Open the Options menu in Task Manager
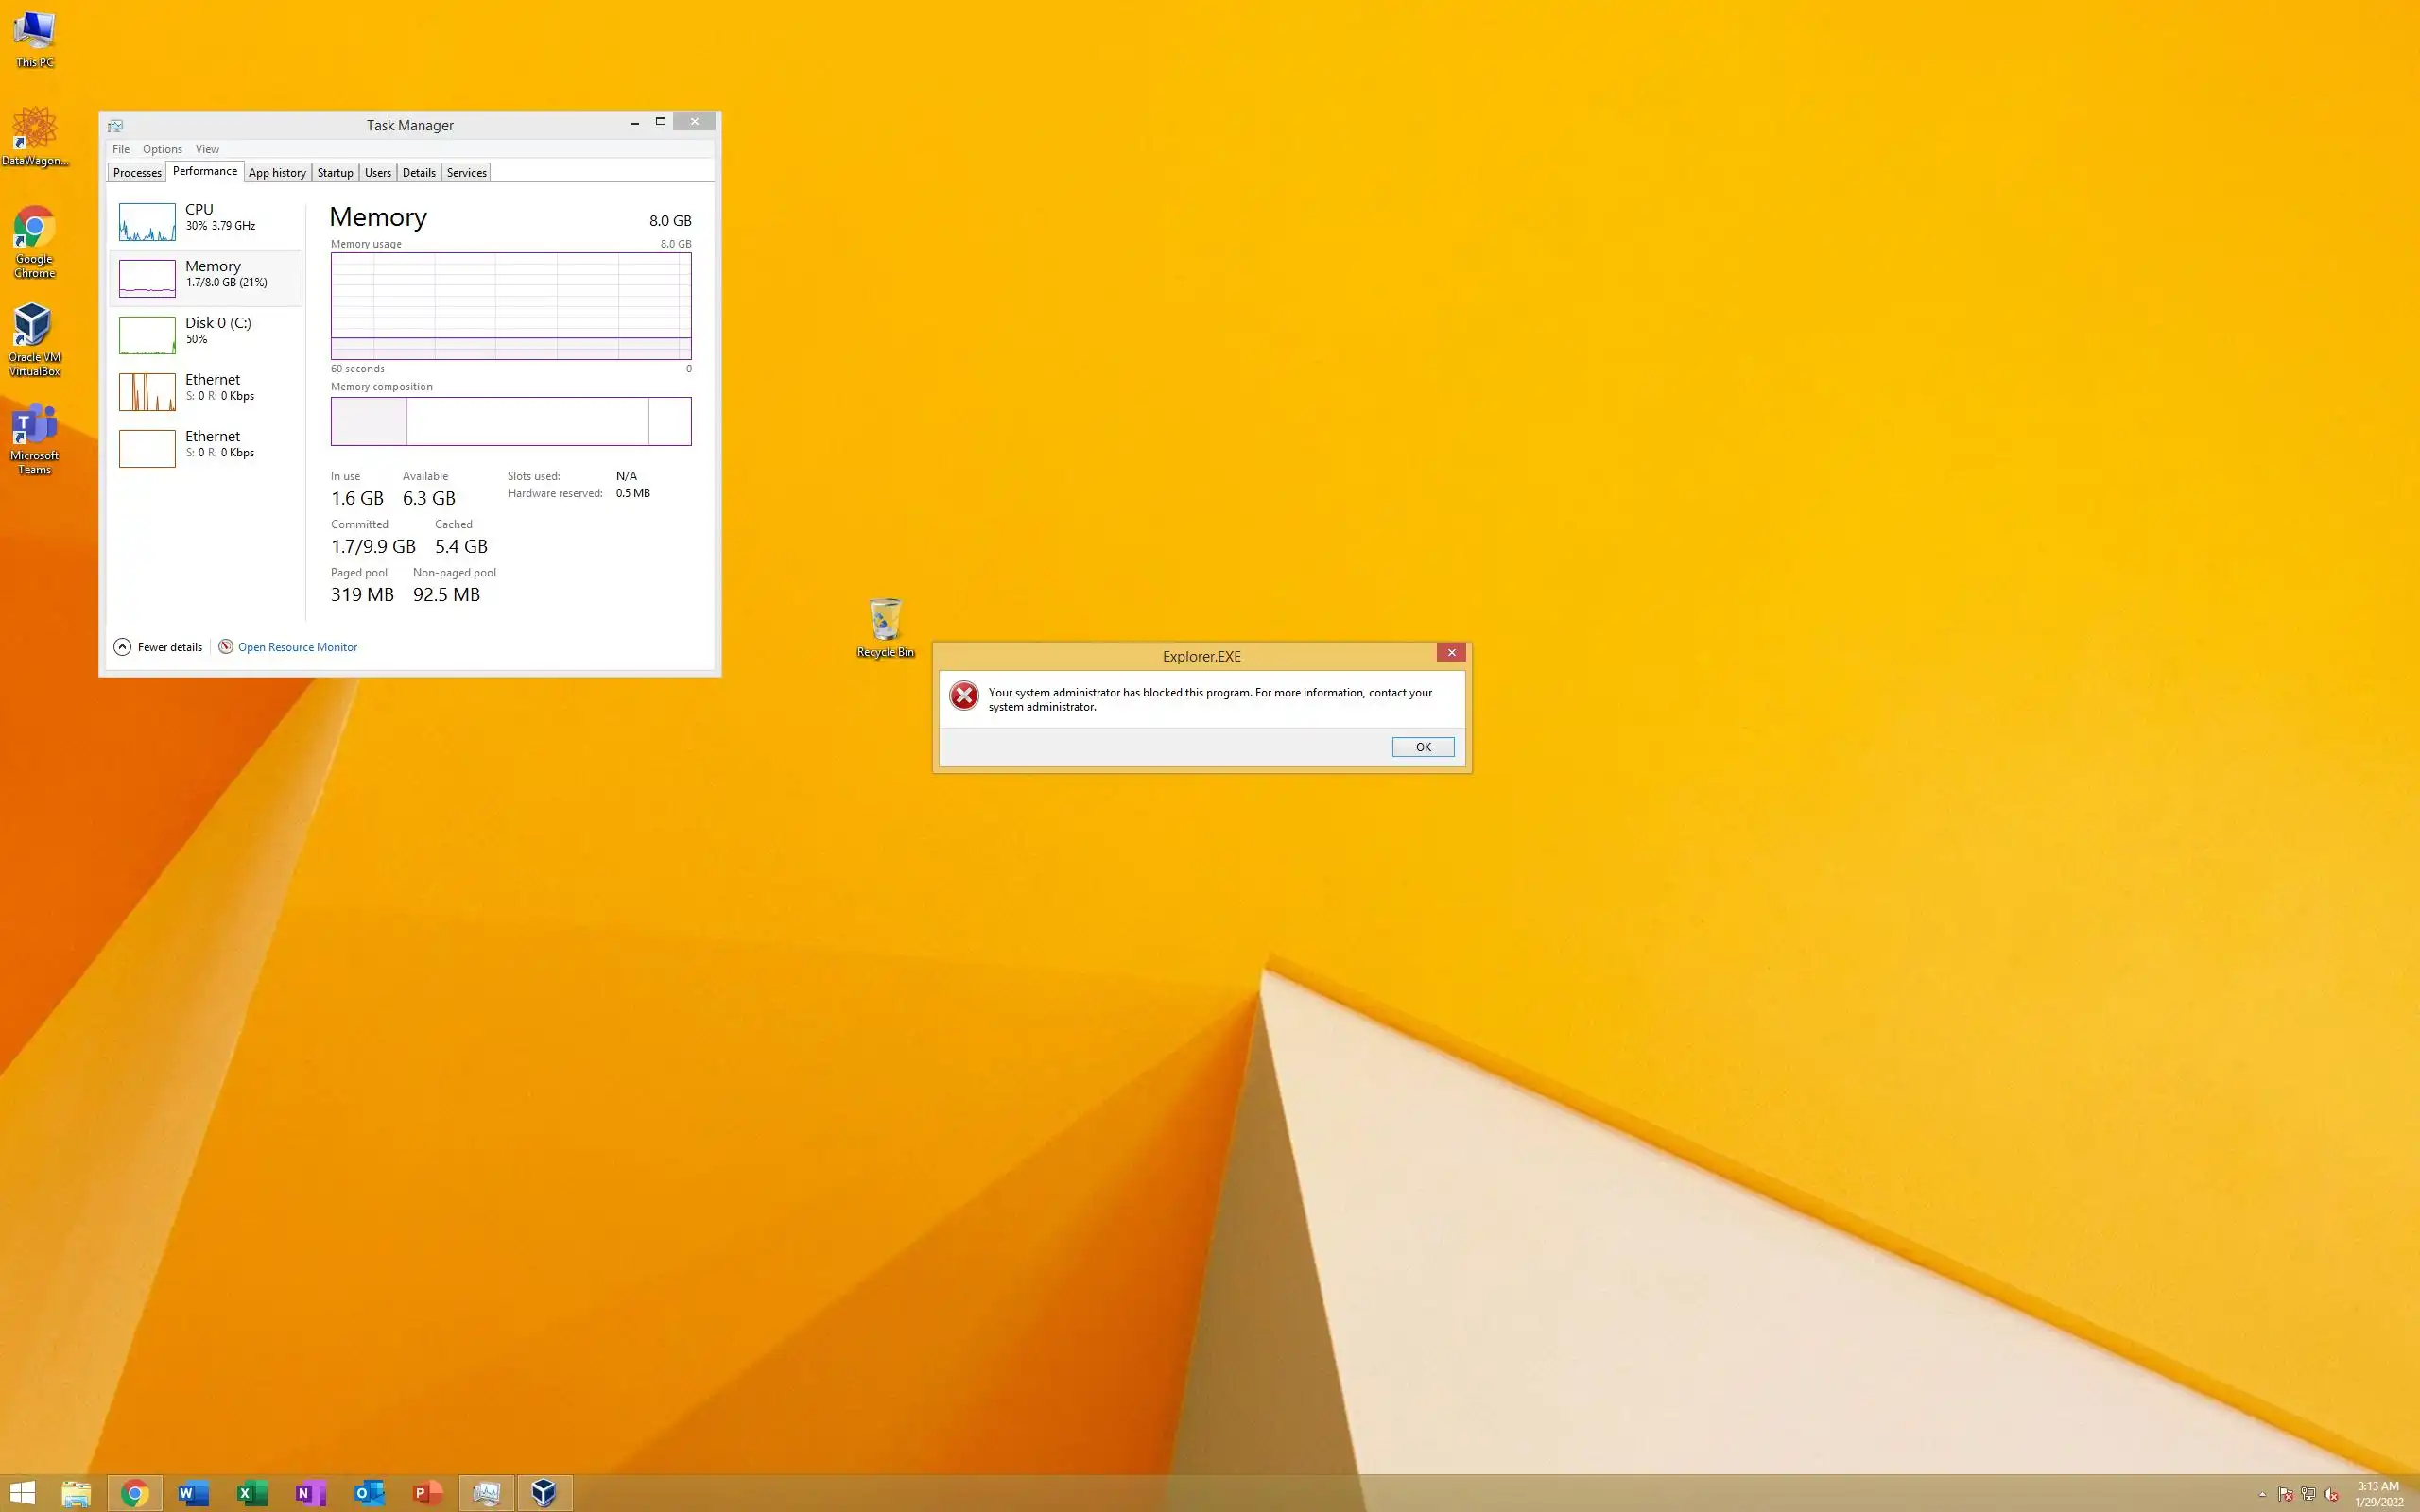Image resolution: width=2420 pixels, height=1512 pixels. point(162,149)
